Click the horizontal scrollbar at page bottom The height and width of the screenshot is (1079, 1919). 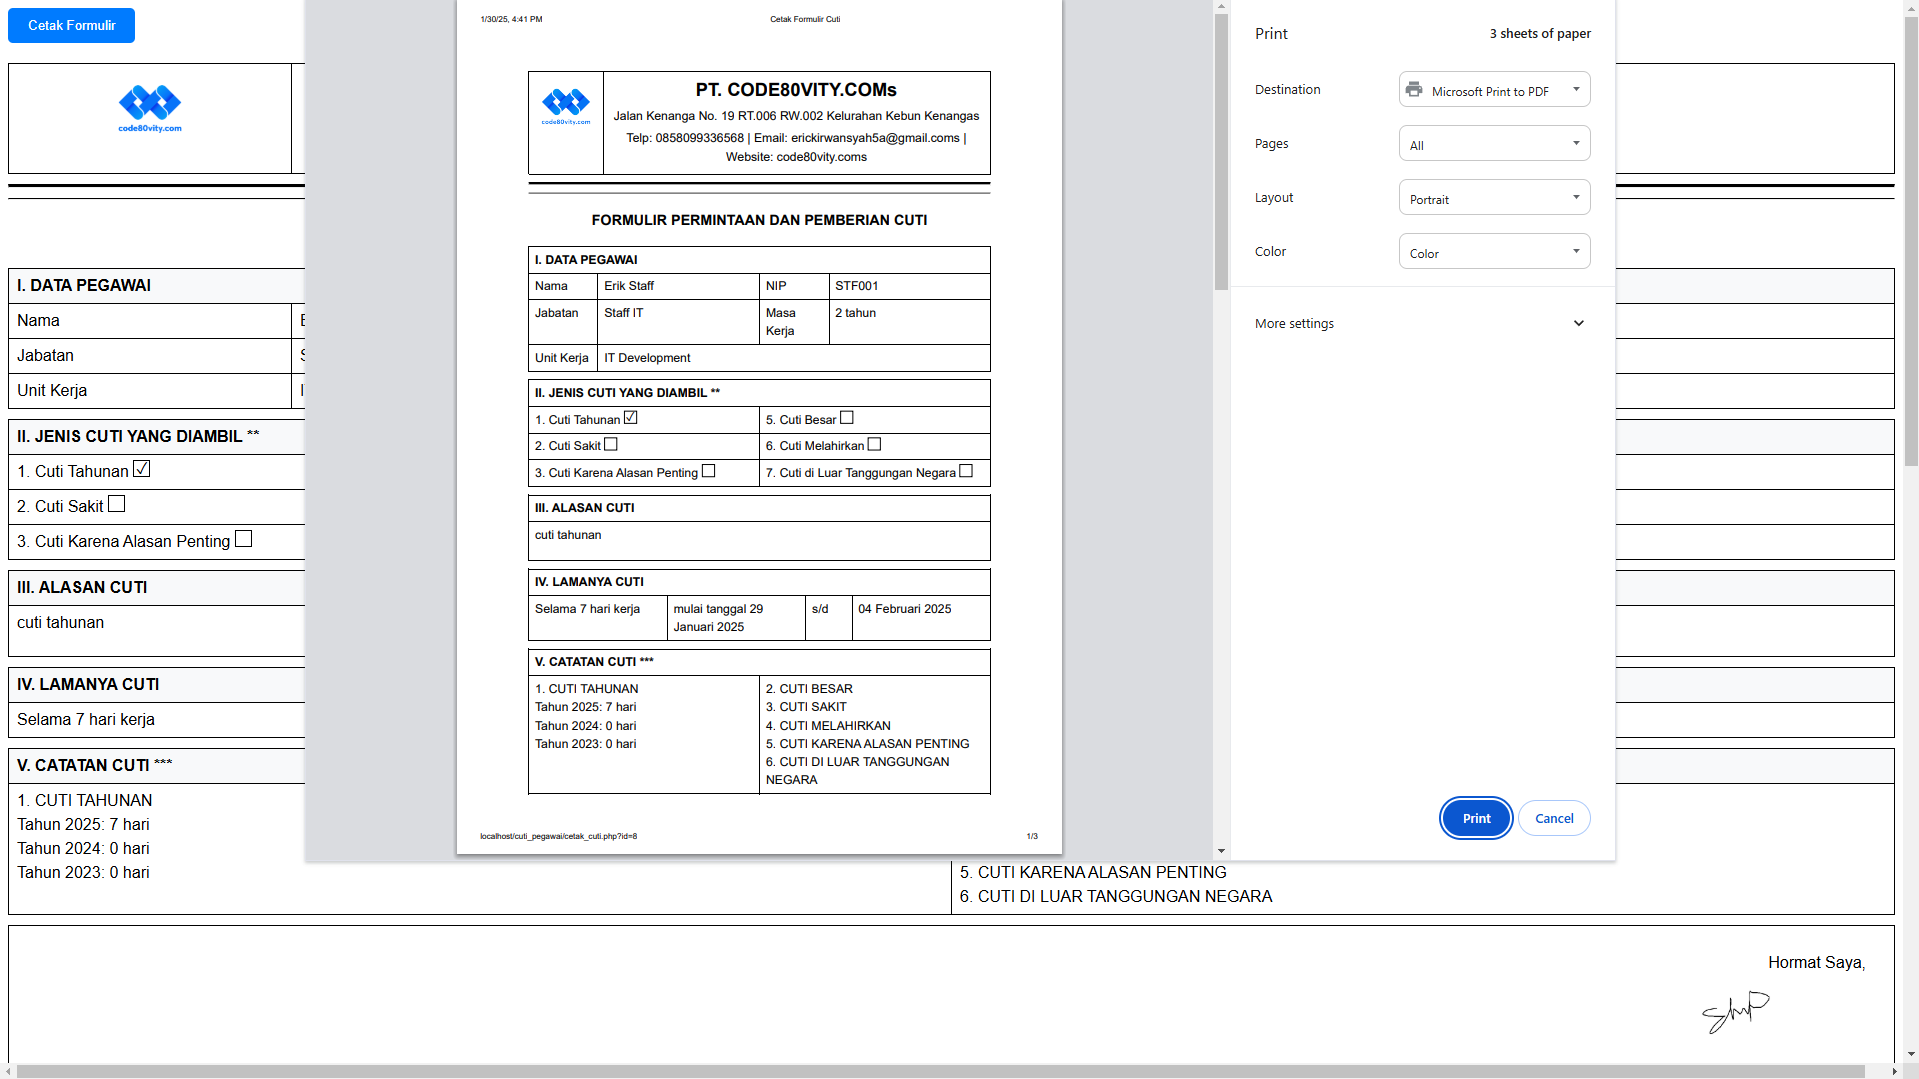(940, 1071)
